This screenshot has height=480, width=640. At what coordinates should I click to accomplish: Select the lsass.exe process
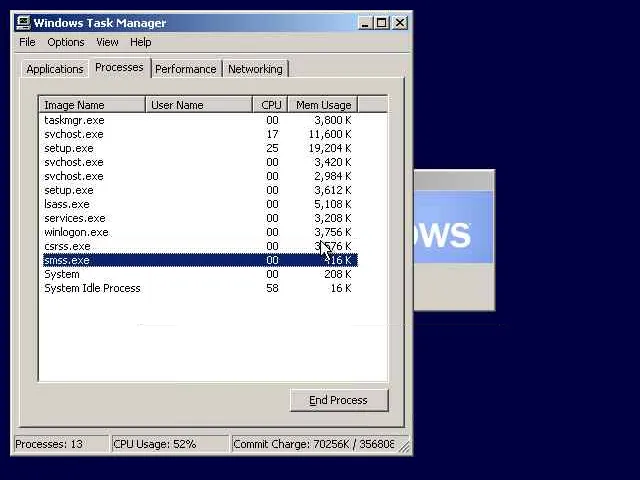[x=200, y=204]
